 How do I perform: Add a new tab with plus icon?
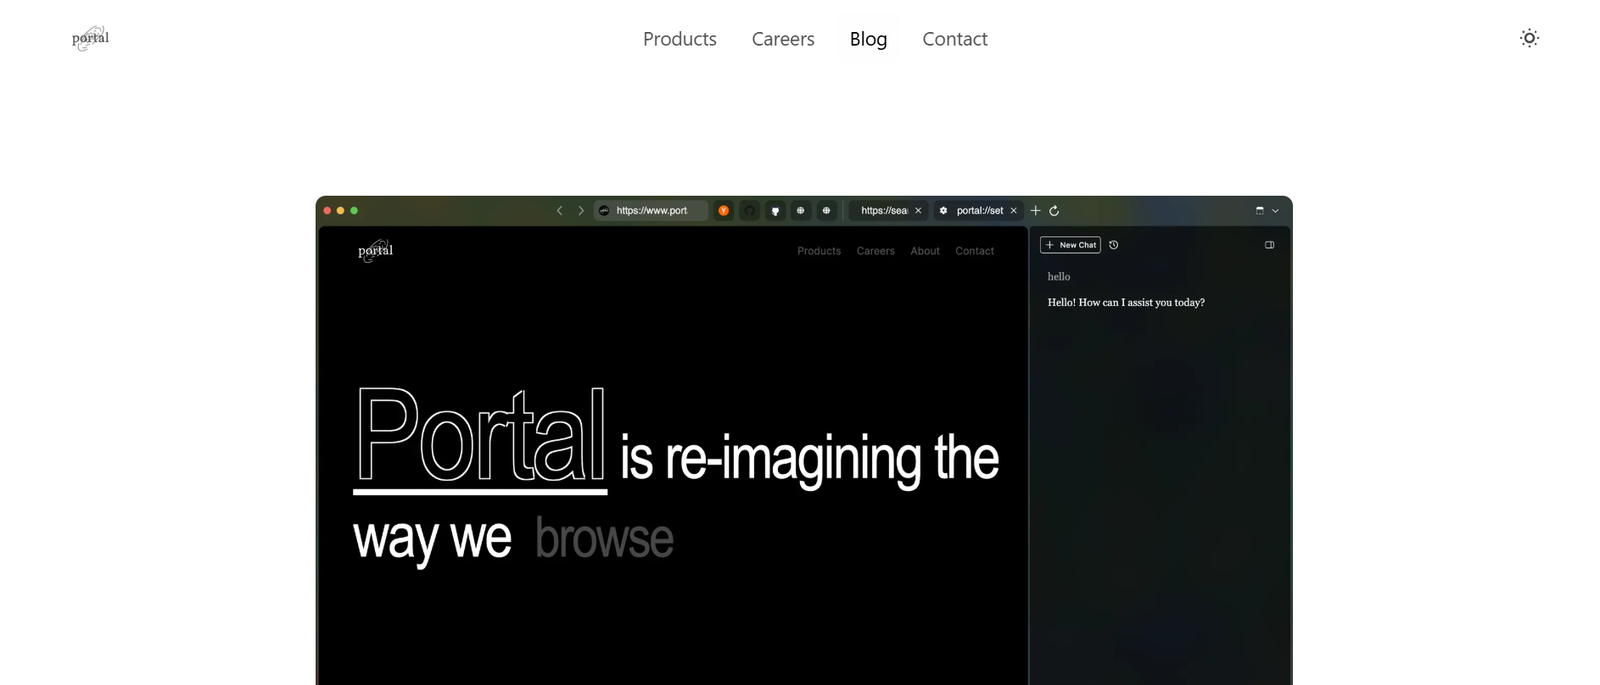click(1035, 210)
